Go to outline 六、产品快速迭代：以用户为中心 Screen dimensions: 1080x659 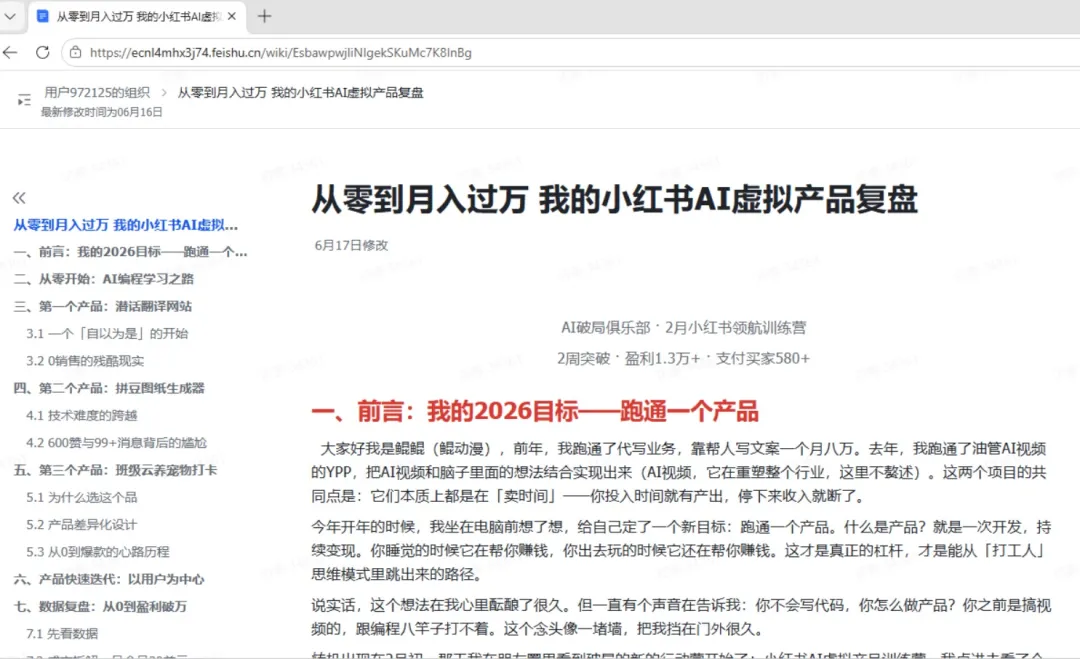click(x=109, y=579)
